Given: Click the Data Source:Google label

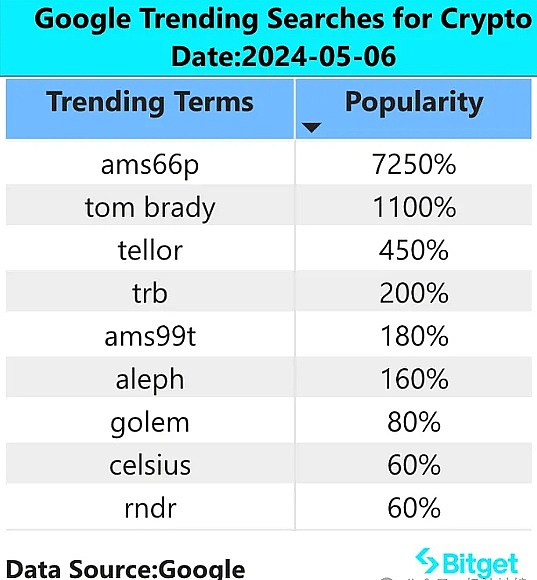Looking at the screenshot, I should (x=125, y=569).
